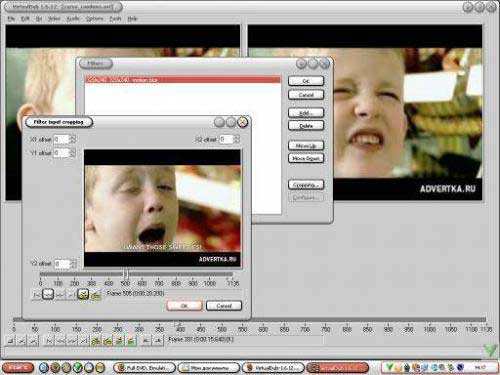The height and width of the screenshot is (375, 500).
Task: Click Move Up in Filters dialog
Action: tap(306, 146)
